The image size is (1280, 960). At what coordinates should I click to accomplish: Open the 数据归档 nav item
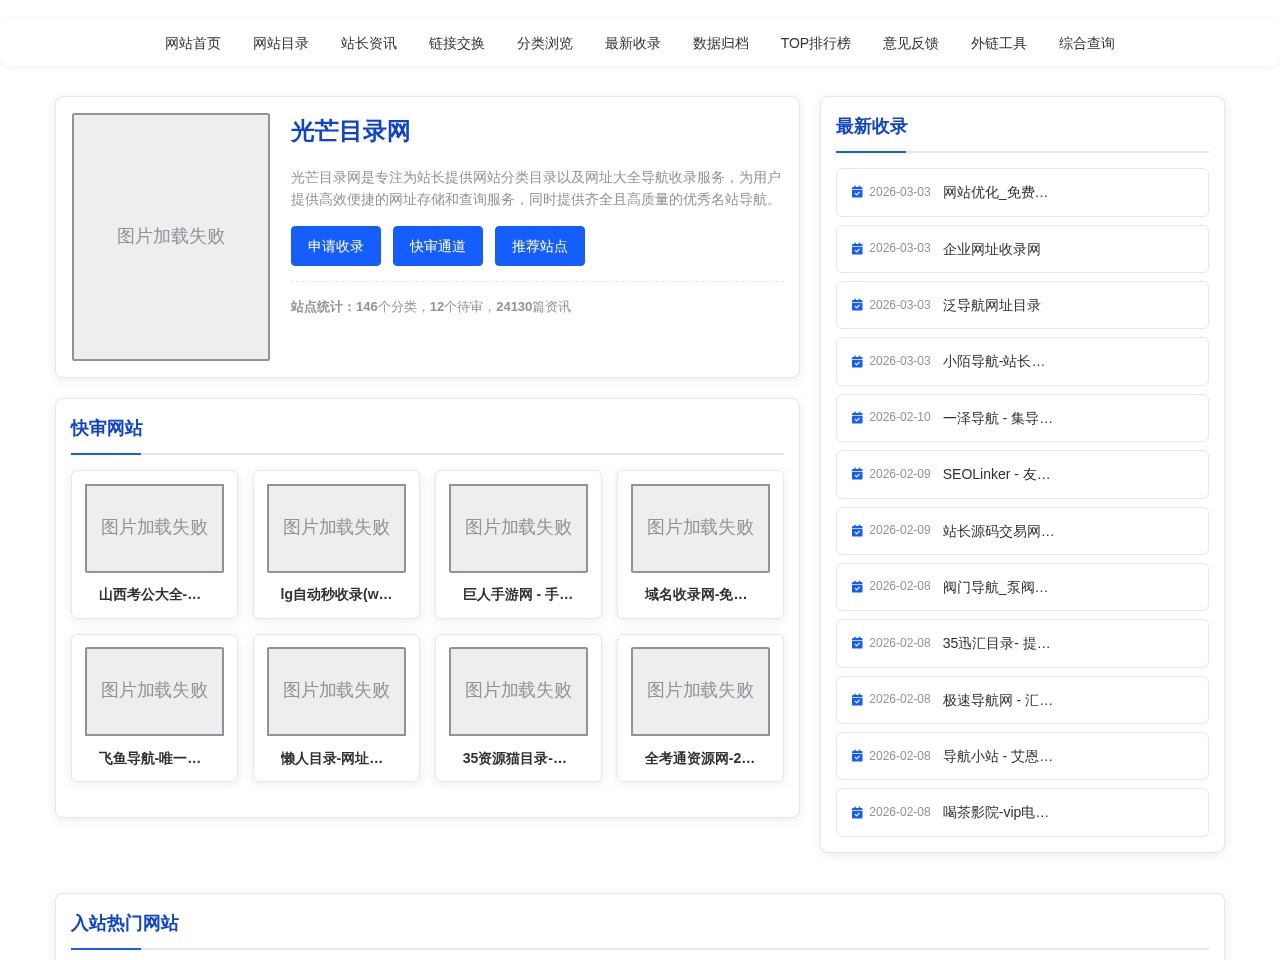(x=720, y=43)
